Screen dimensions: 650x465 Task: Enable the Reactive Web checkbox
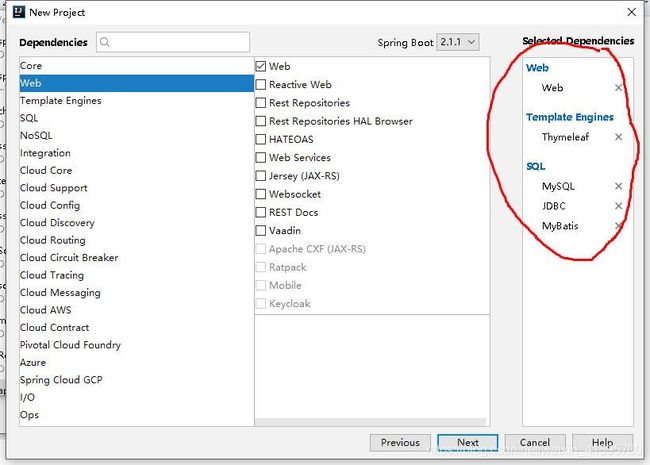click(x=261, y=85)
